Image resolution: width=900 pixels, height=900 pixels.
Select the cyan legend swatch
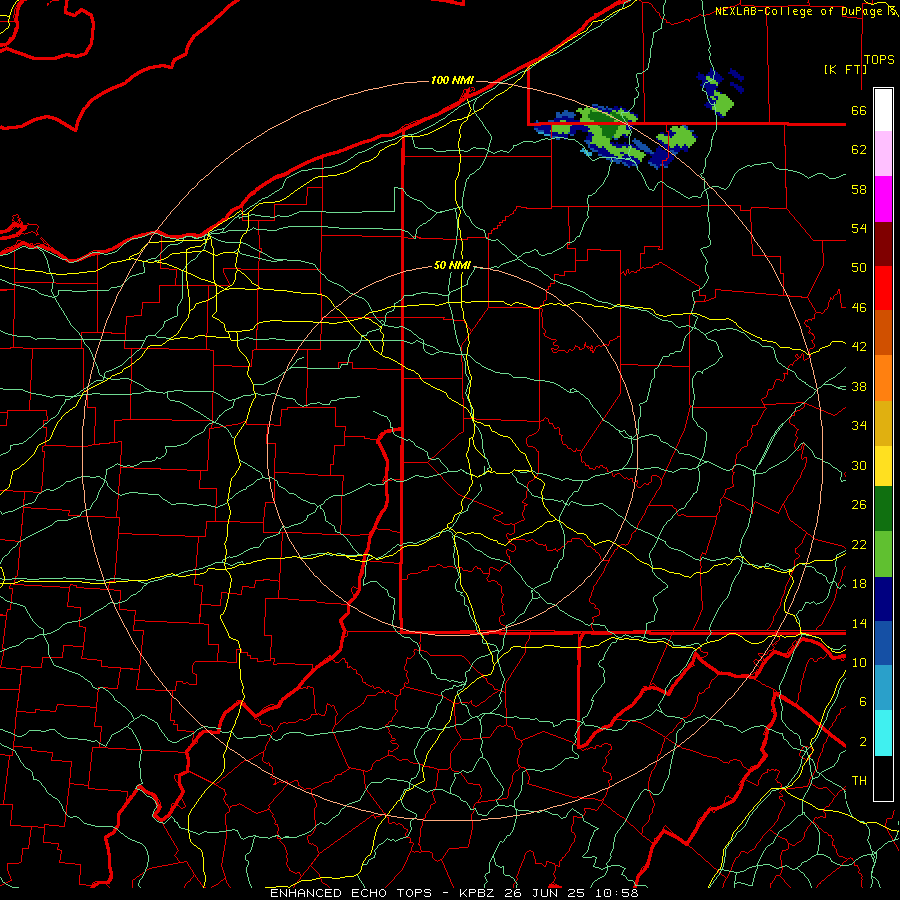pos(883,733)
